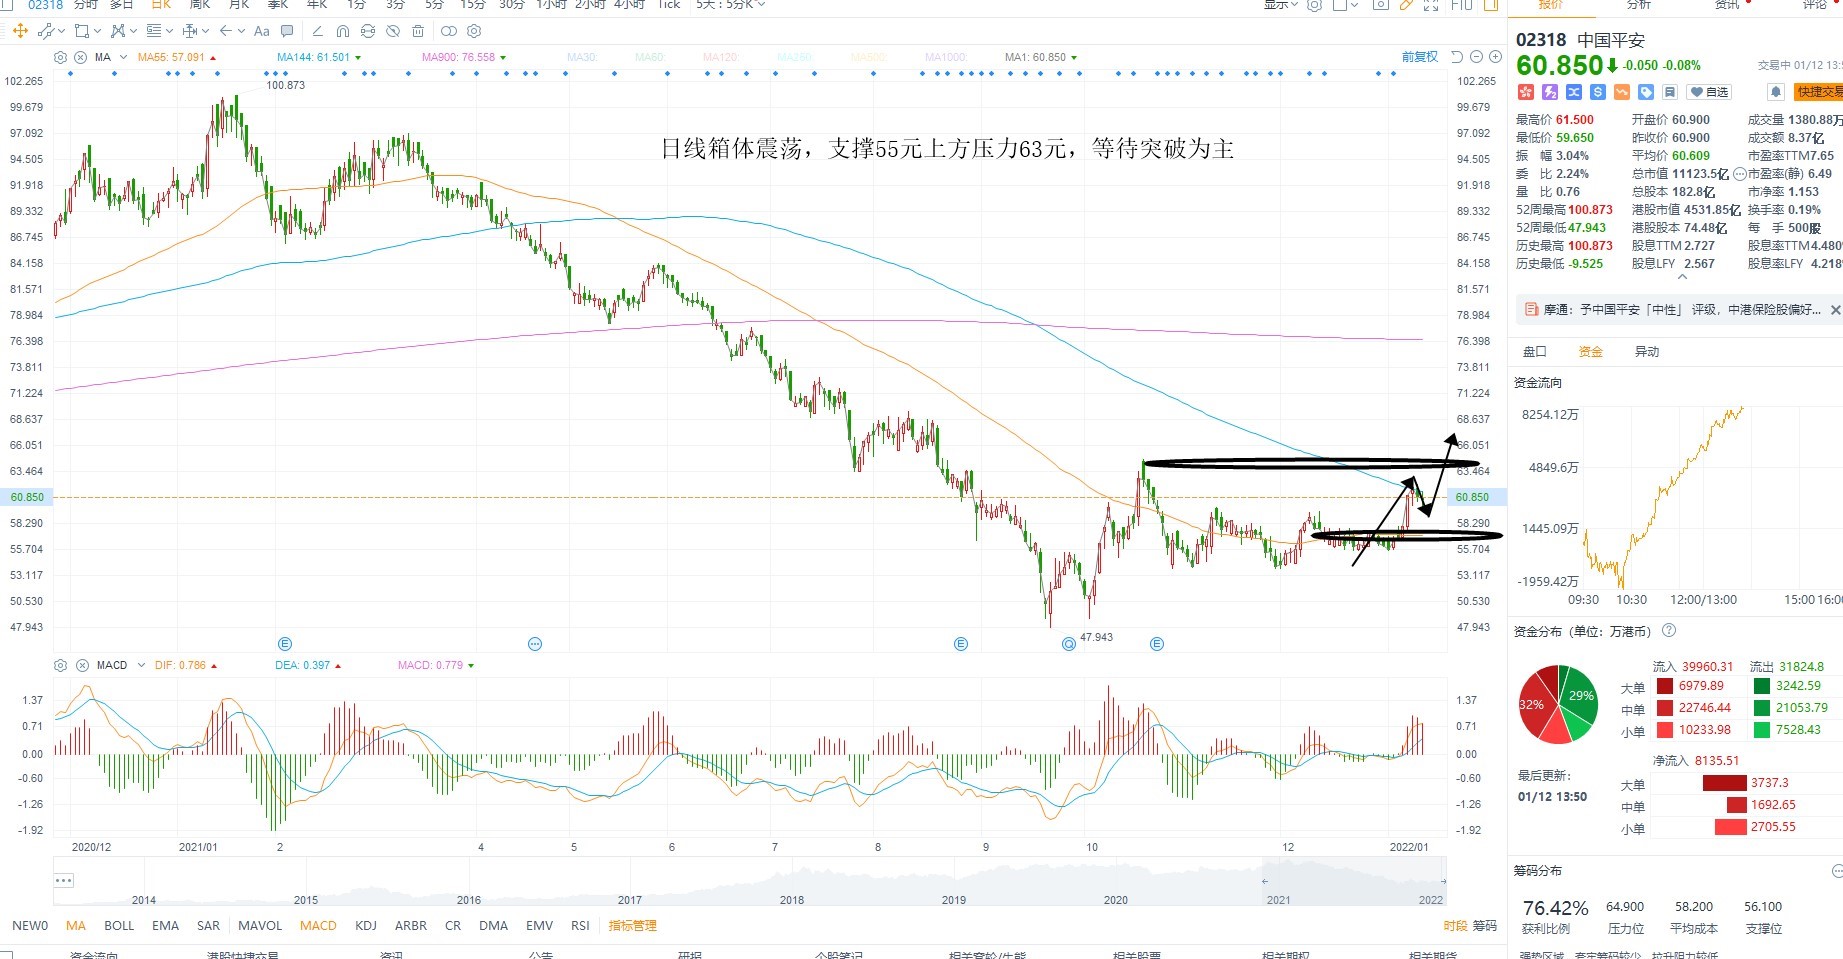Open the mini timeline ellipsis button

[x=64, y=881]
